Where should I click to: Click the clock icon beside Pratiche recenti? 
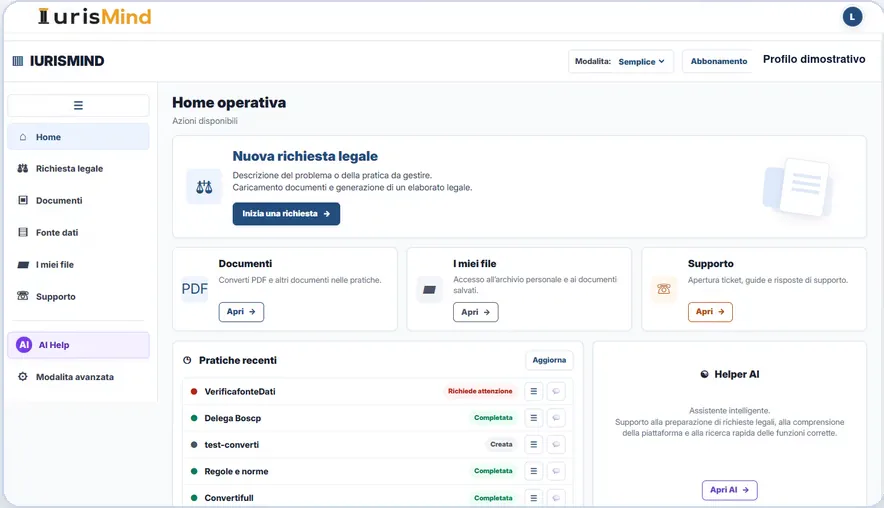click(187, 360)
